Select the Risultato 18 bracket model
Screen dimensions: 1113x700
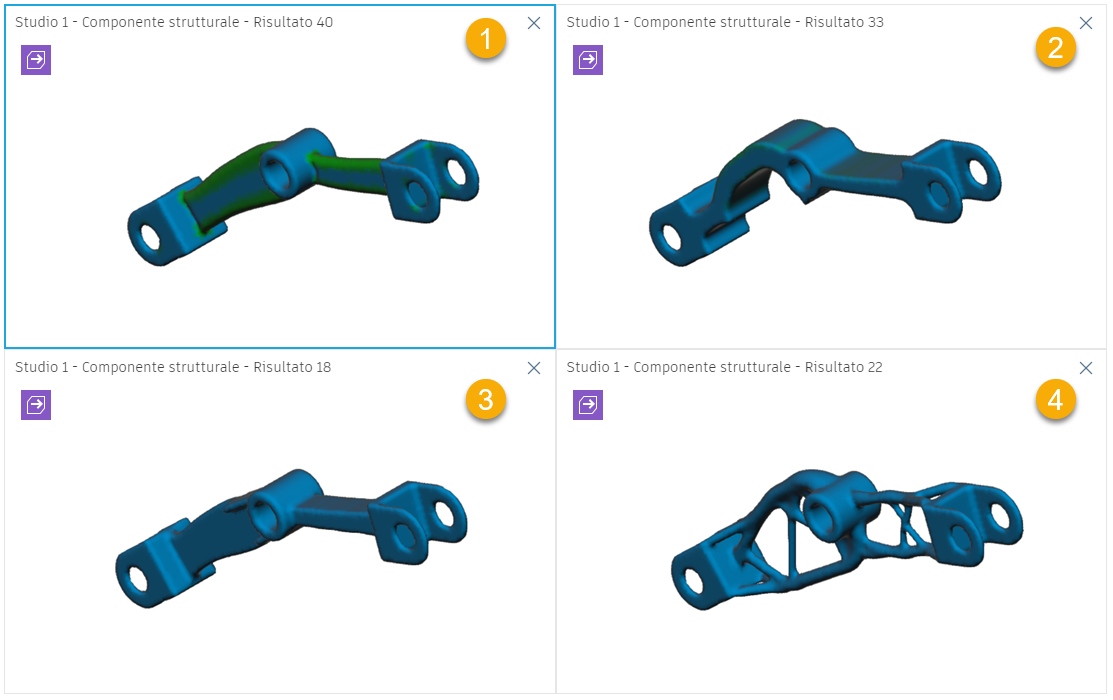tap(291, 537)
